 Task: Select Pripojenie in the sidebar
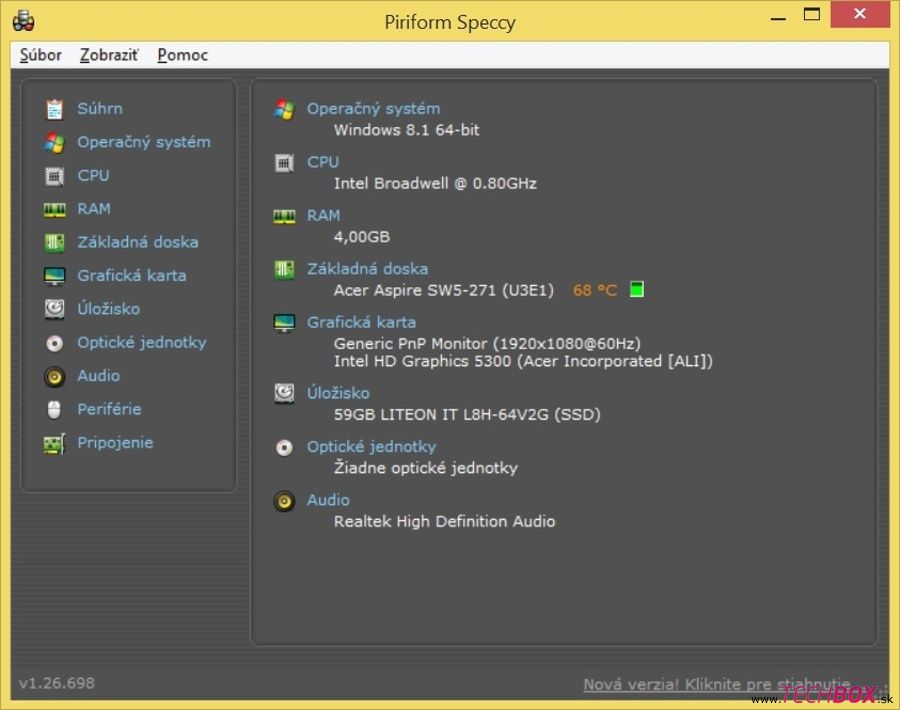coord(115,443)
